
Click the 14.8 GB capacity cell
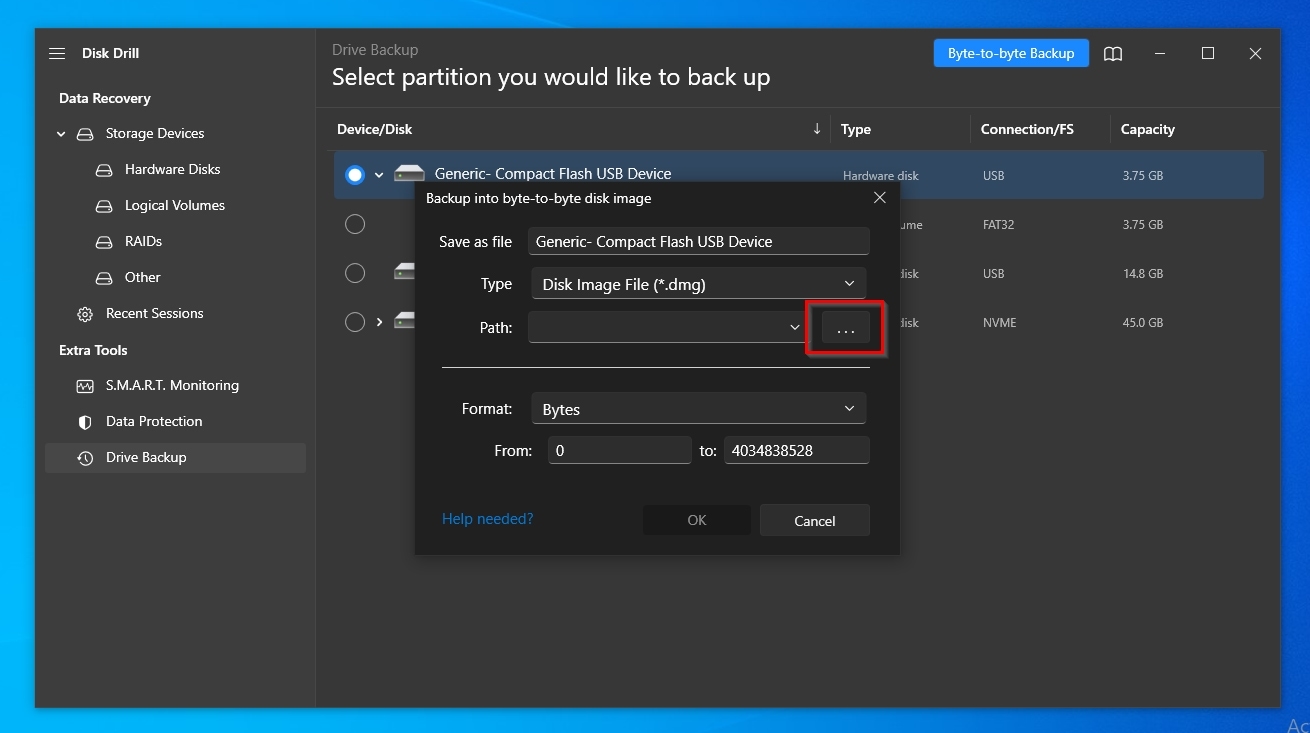pos(1143,274)
